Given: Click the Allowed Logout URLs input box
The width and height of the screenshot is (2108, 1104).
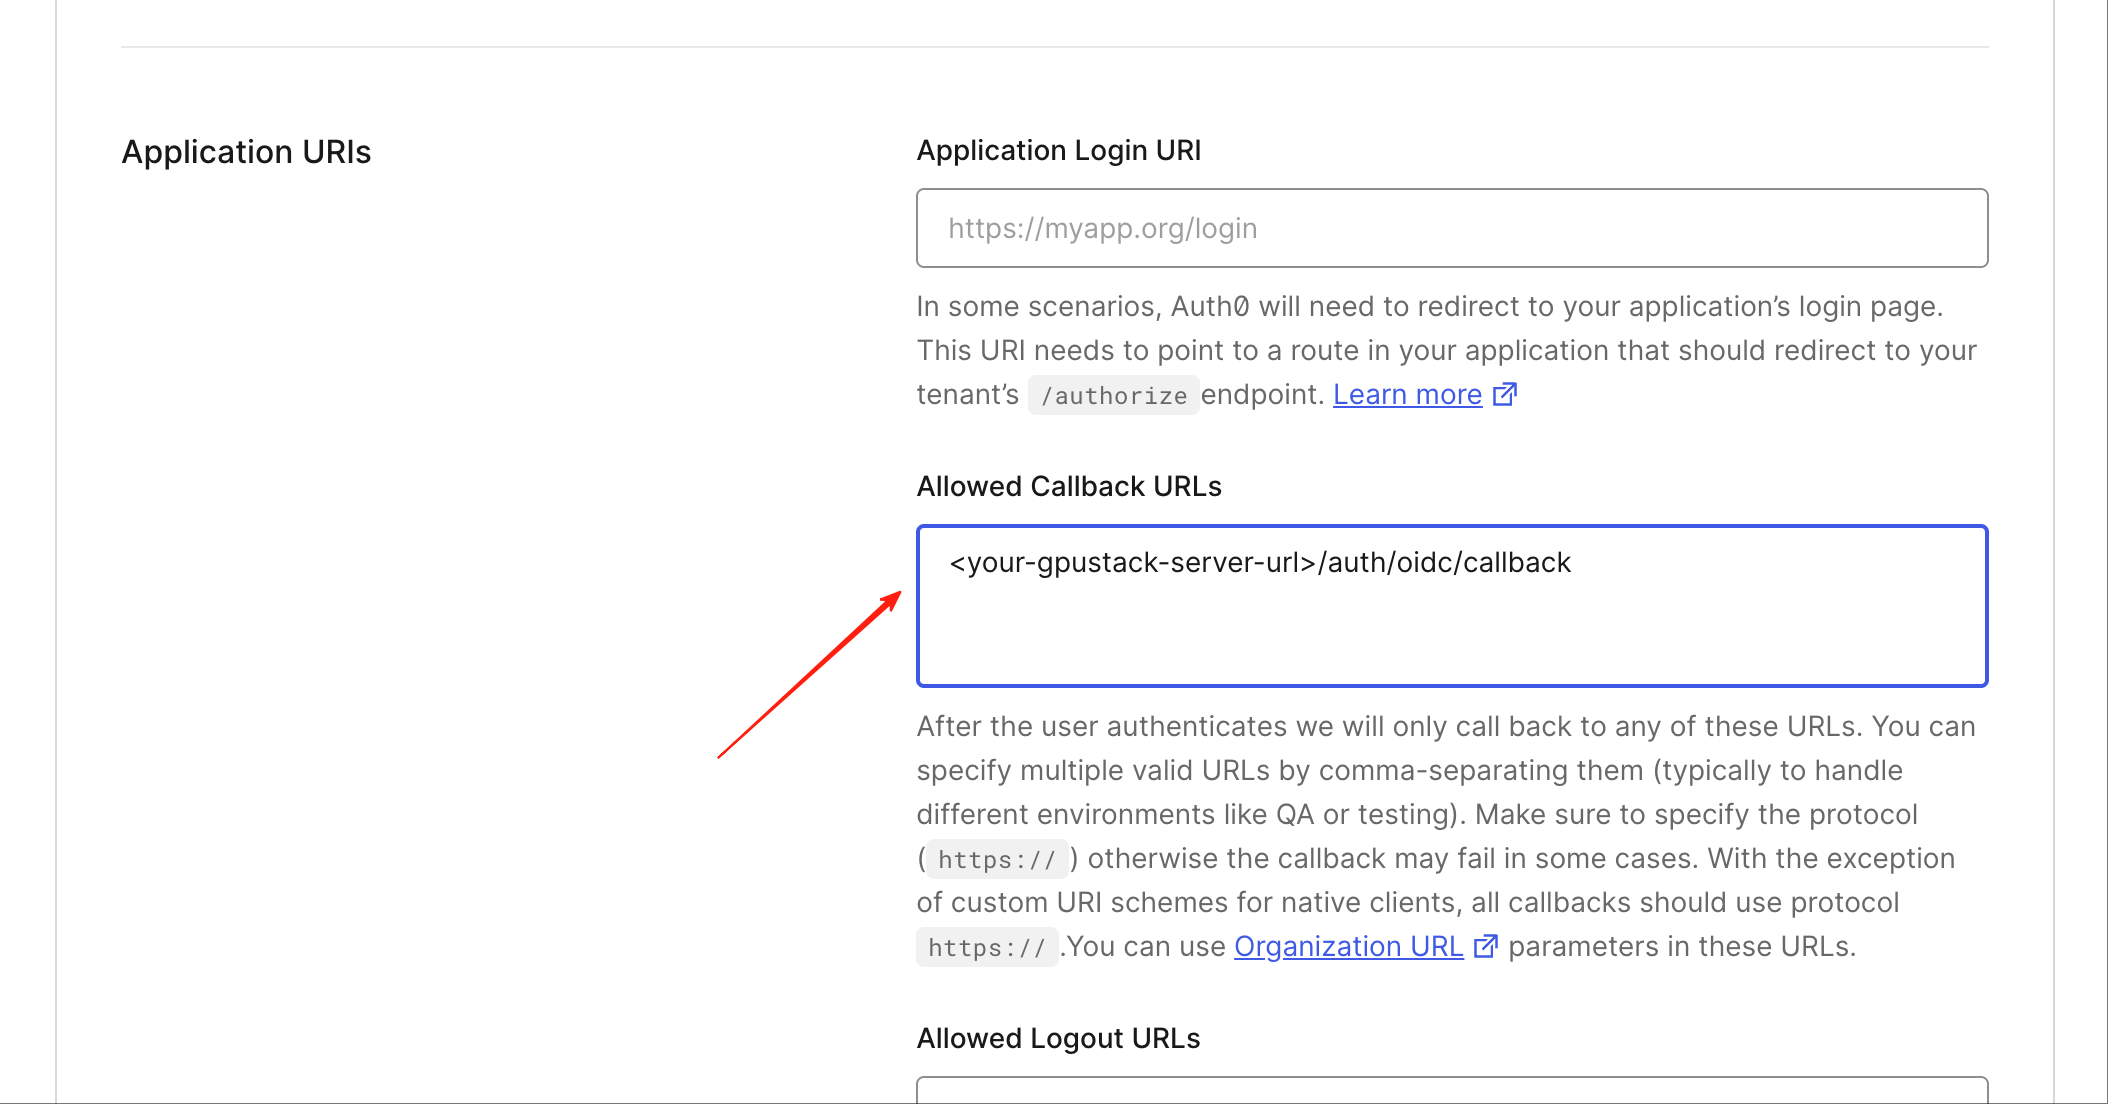Looking at the screenshot, I should click(x=1451, y=1090).
